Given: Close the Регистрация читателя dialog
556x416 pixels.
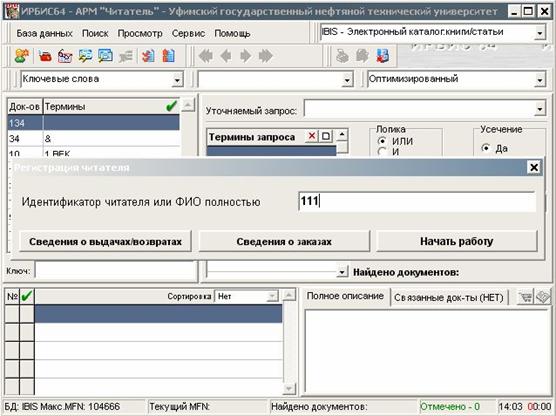Looking at the screenshot, I should [x=534, y=167].
